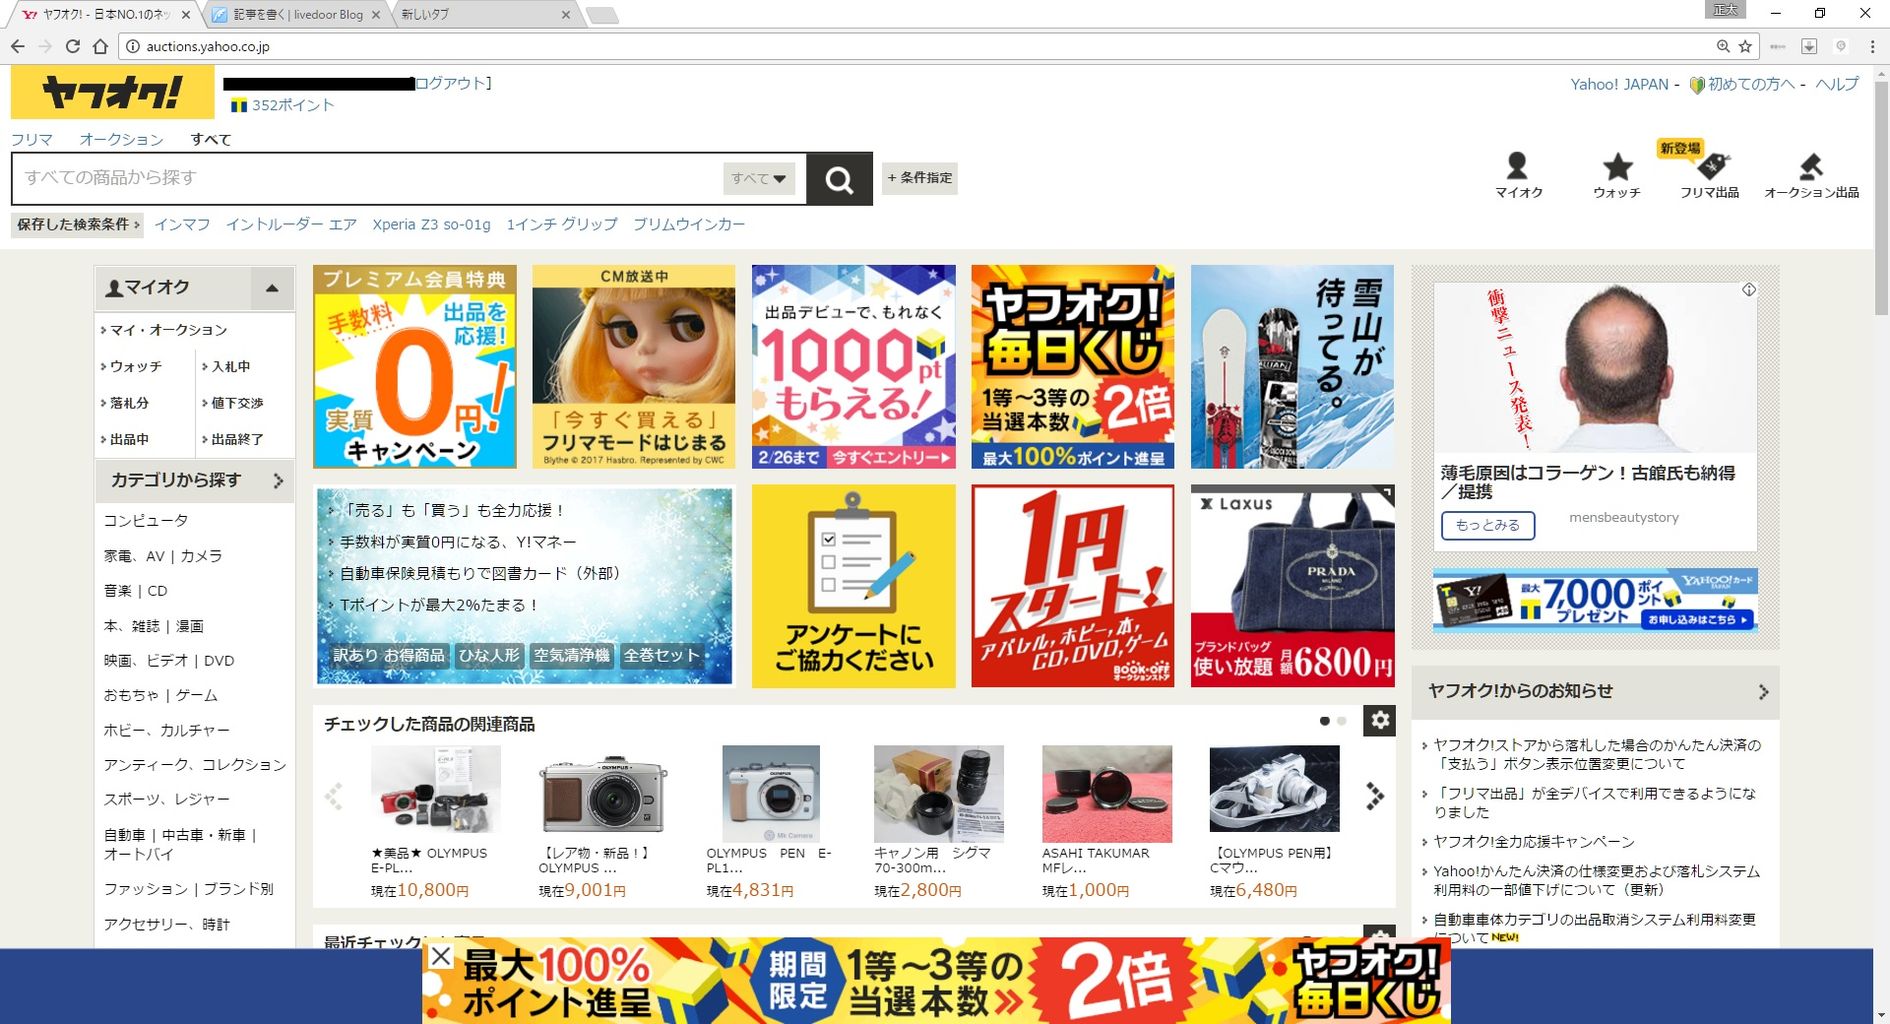Select the フリマ search tab
Image resolution: width=1890 pixels, height=1024 pixels.
32,139
